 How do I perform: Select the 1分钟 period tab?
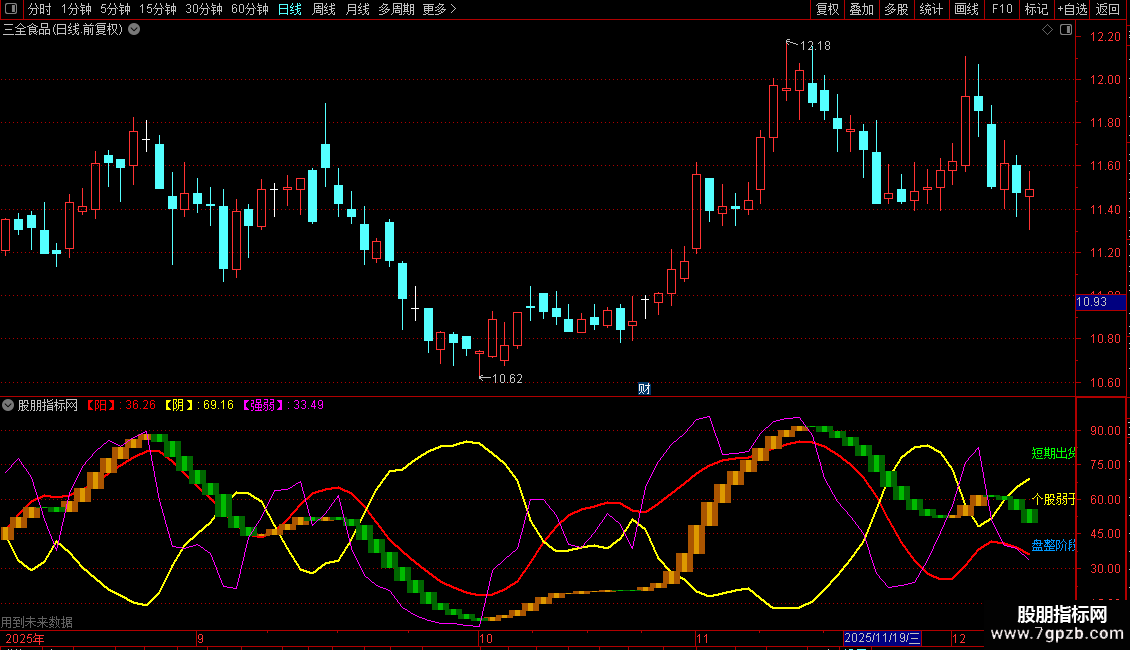point(76,9)
